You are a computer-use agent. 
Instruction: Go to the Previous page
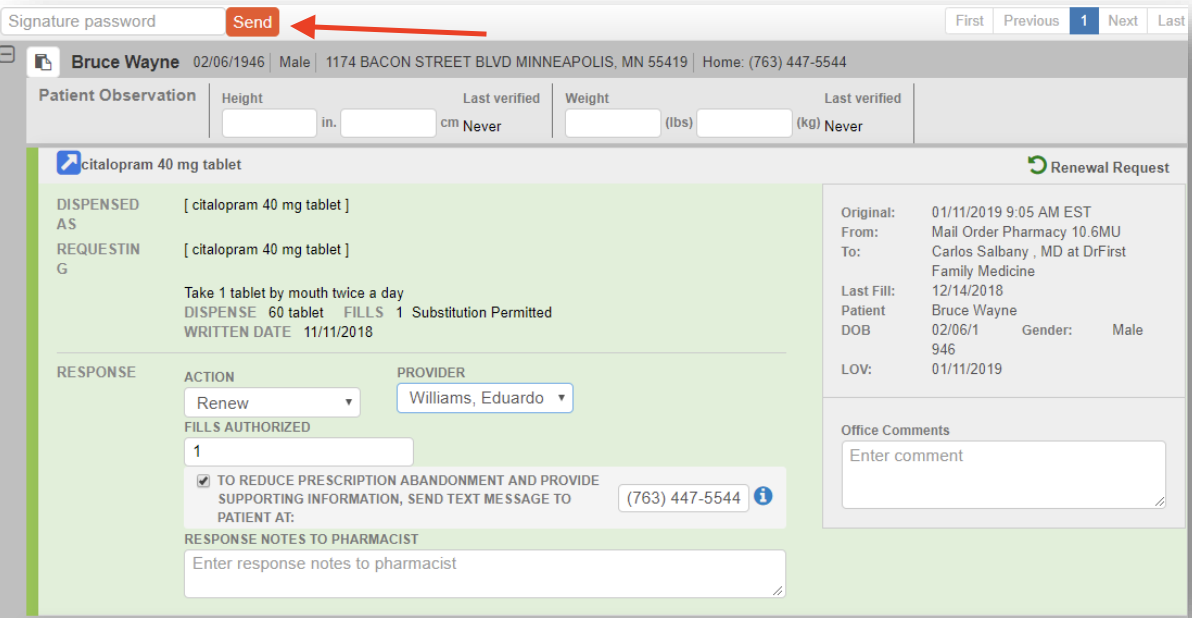tap(1031, 21)
